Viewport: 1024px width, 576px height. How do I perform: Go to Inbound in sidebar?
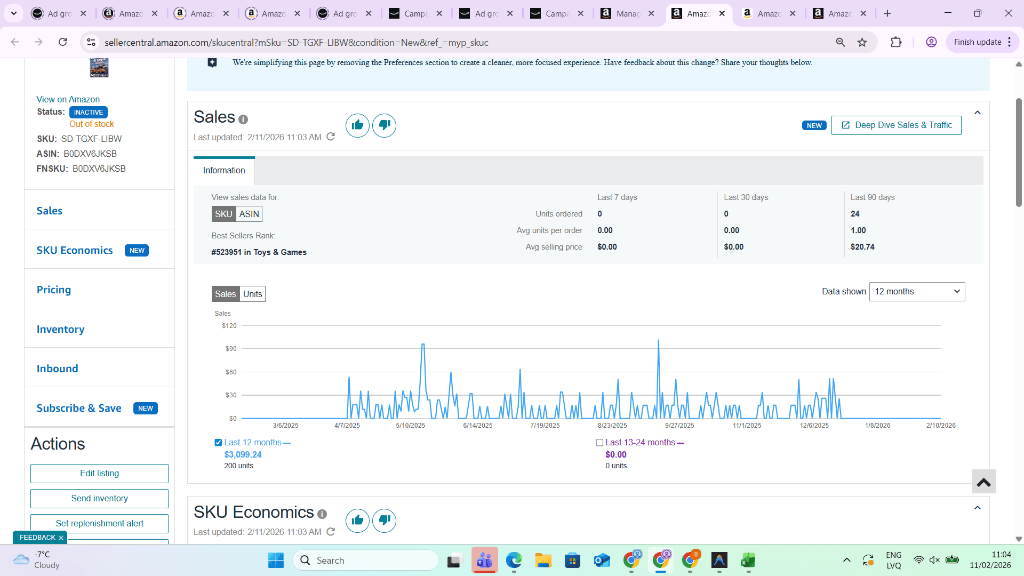click(x=57, y=368)
